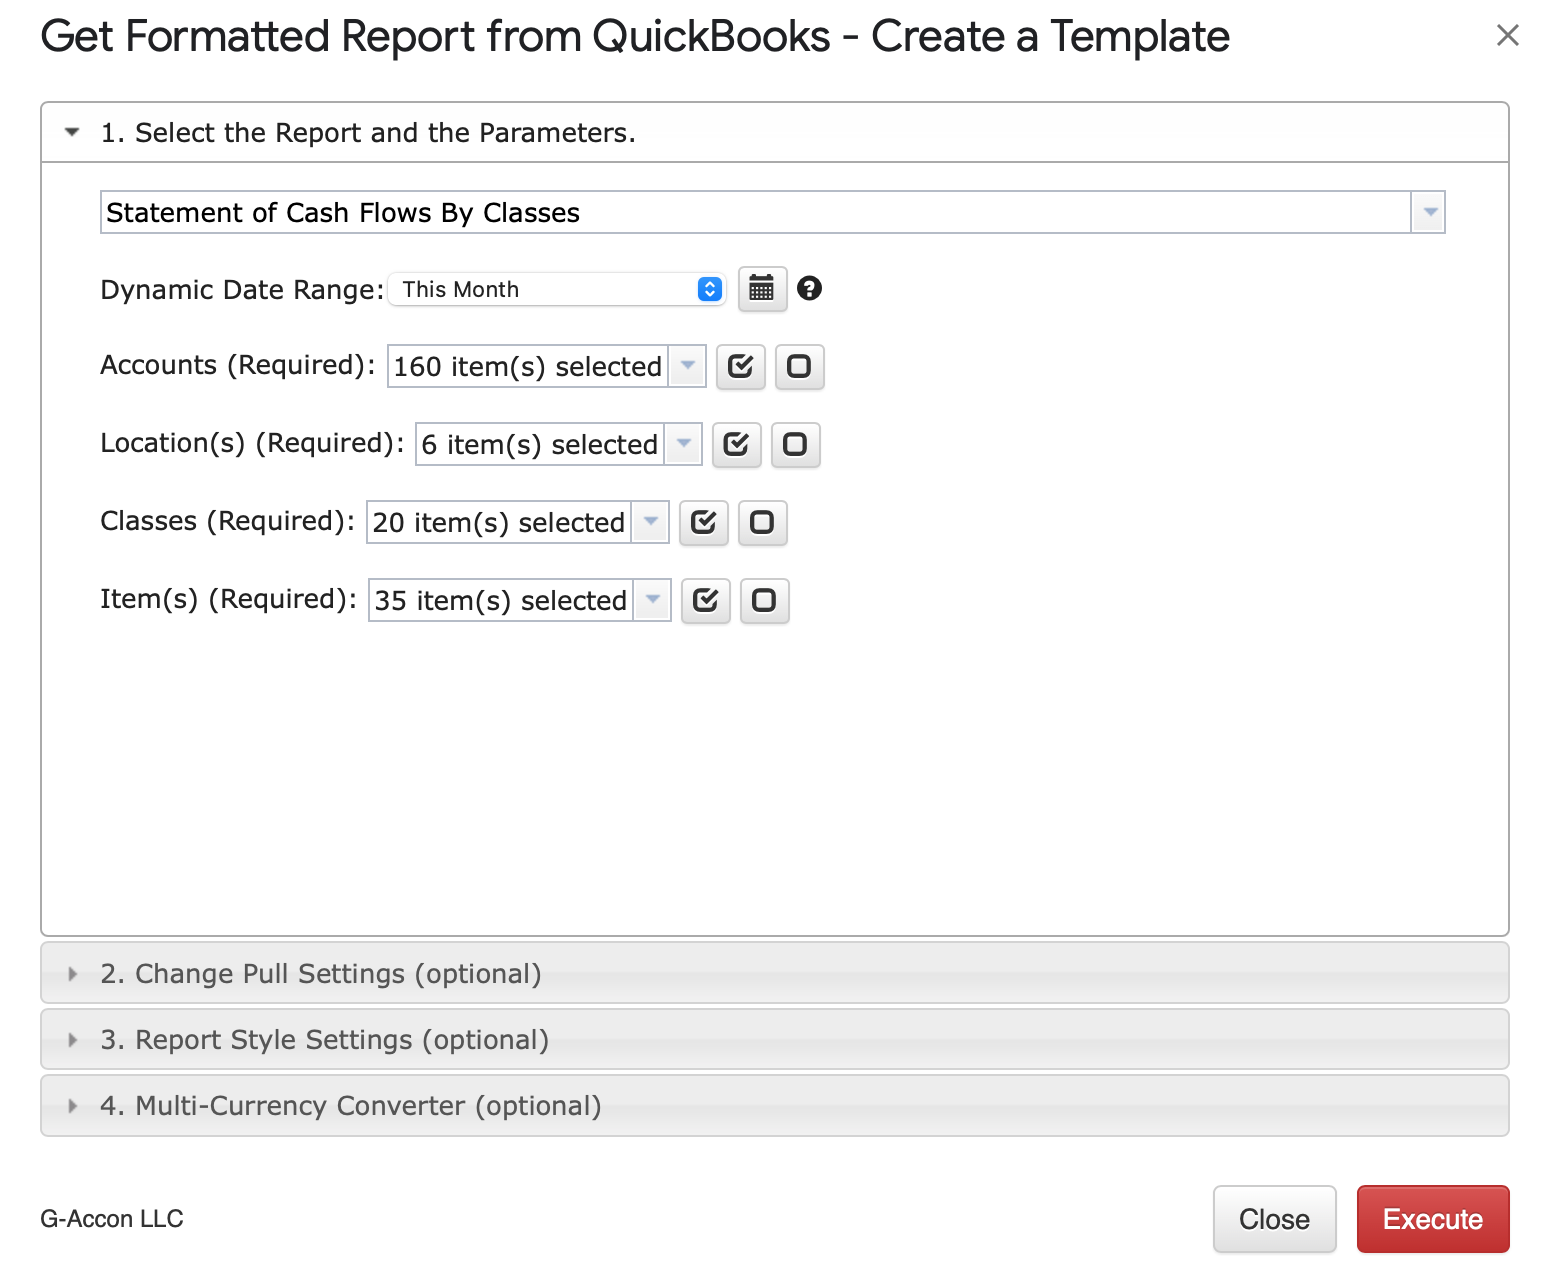
Task: Collapse section 1 Select the Report and Parameters
Action: pos(774,132)
